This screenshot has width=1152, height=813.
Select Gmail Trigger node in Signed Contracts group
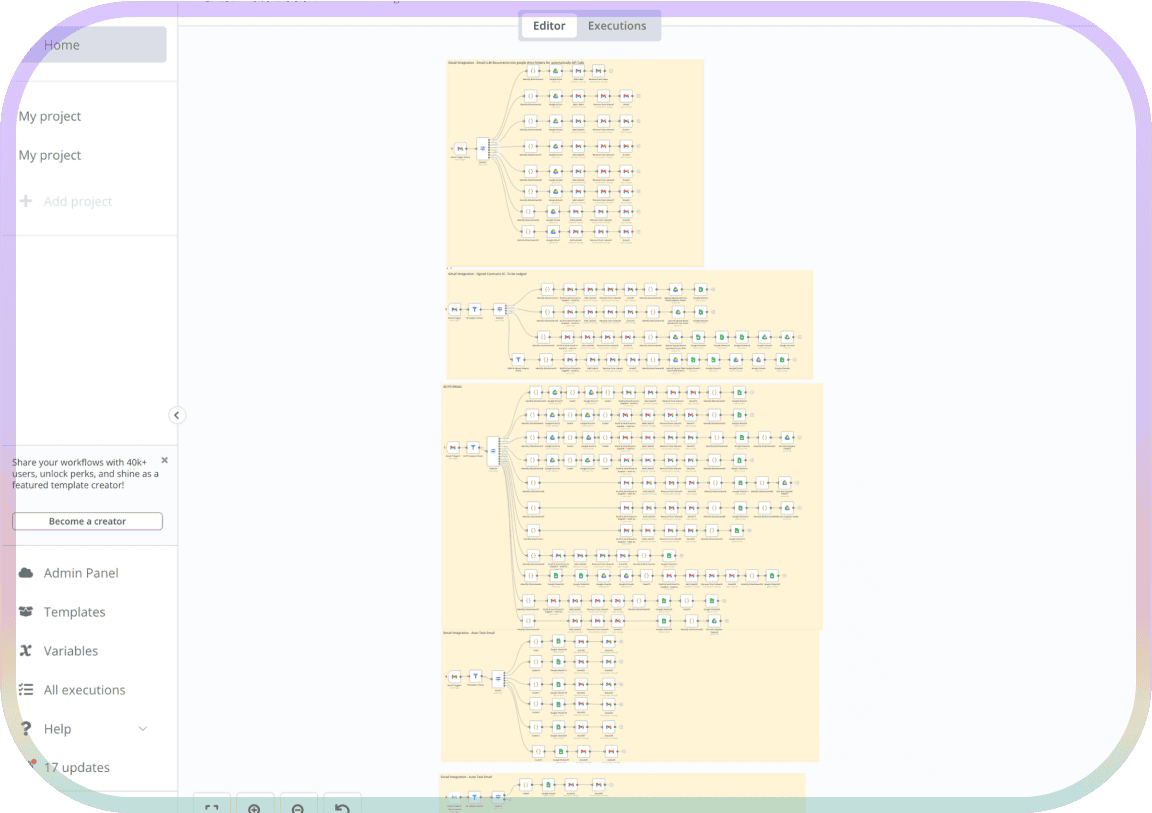pyautogui.click(x=455, y=310)
